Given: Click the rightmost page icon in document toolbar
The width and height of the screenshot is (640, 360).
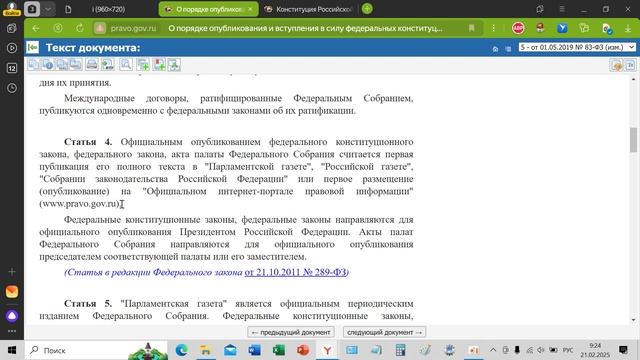Looking at the screenshot, I should click(630, 65).
